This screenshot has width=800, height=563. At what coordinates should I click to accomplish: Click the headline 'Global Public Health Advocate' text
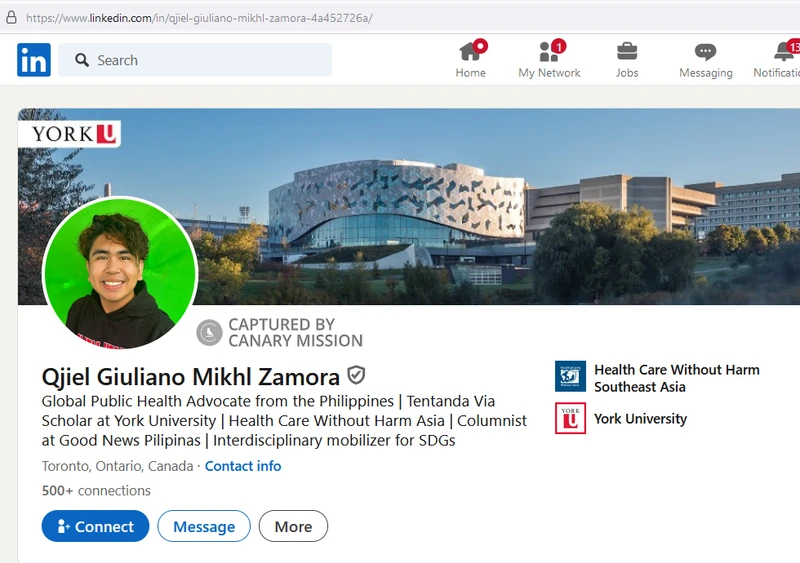click(x=284, y=421)
